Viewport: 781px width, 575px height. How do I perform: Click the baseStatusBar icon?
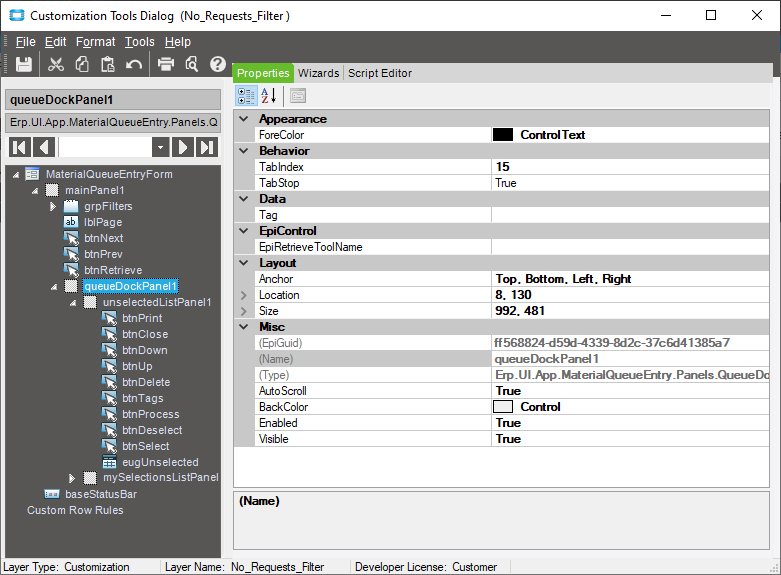click(x=52, y=494)
